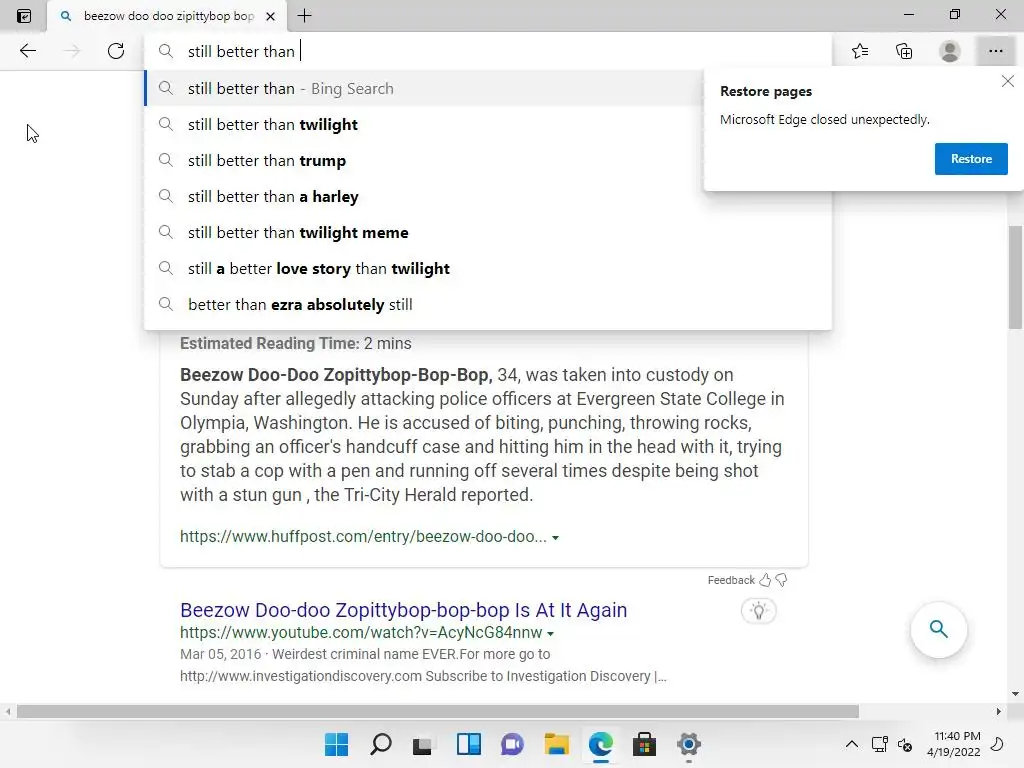Choose suggestion 'still better than a harley'
The height and width of the screenshot is (768, 1024).
488,196
